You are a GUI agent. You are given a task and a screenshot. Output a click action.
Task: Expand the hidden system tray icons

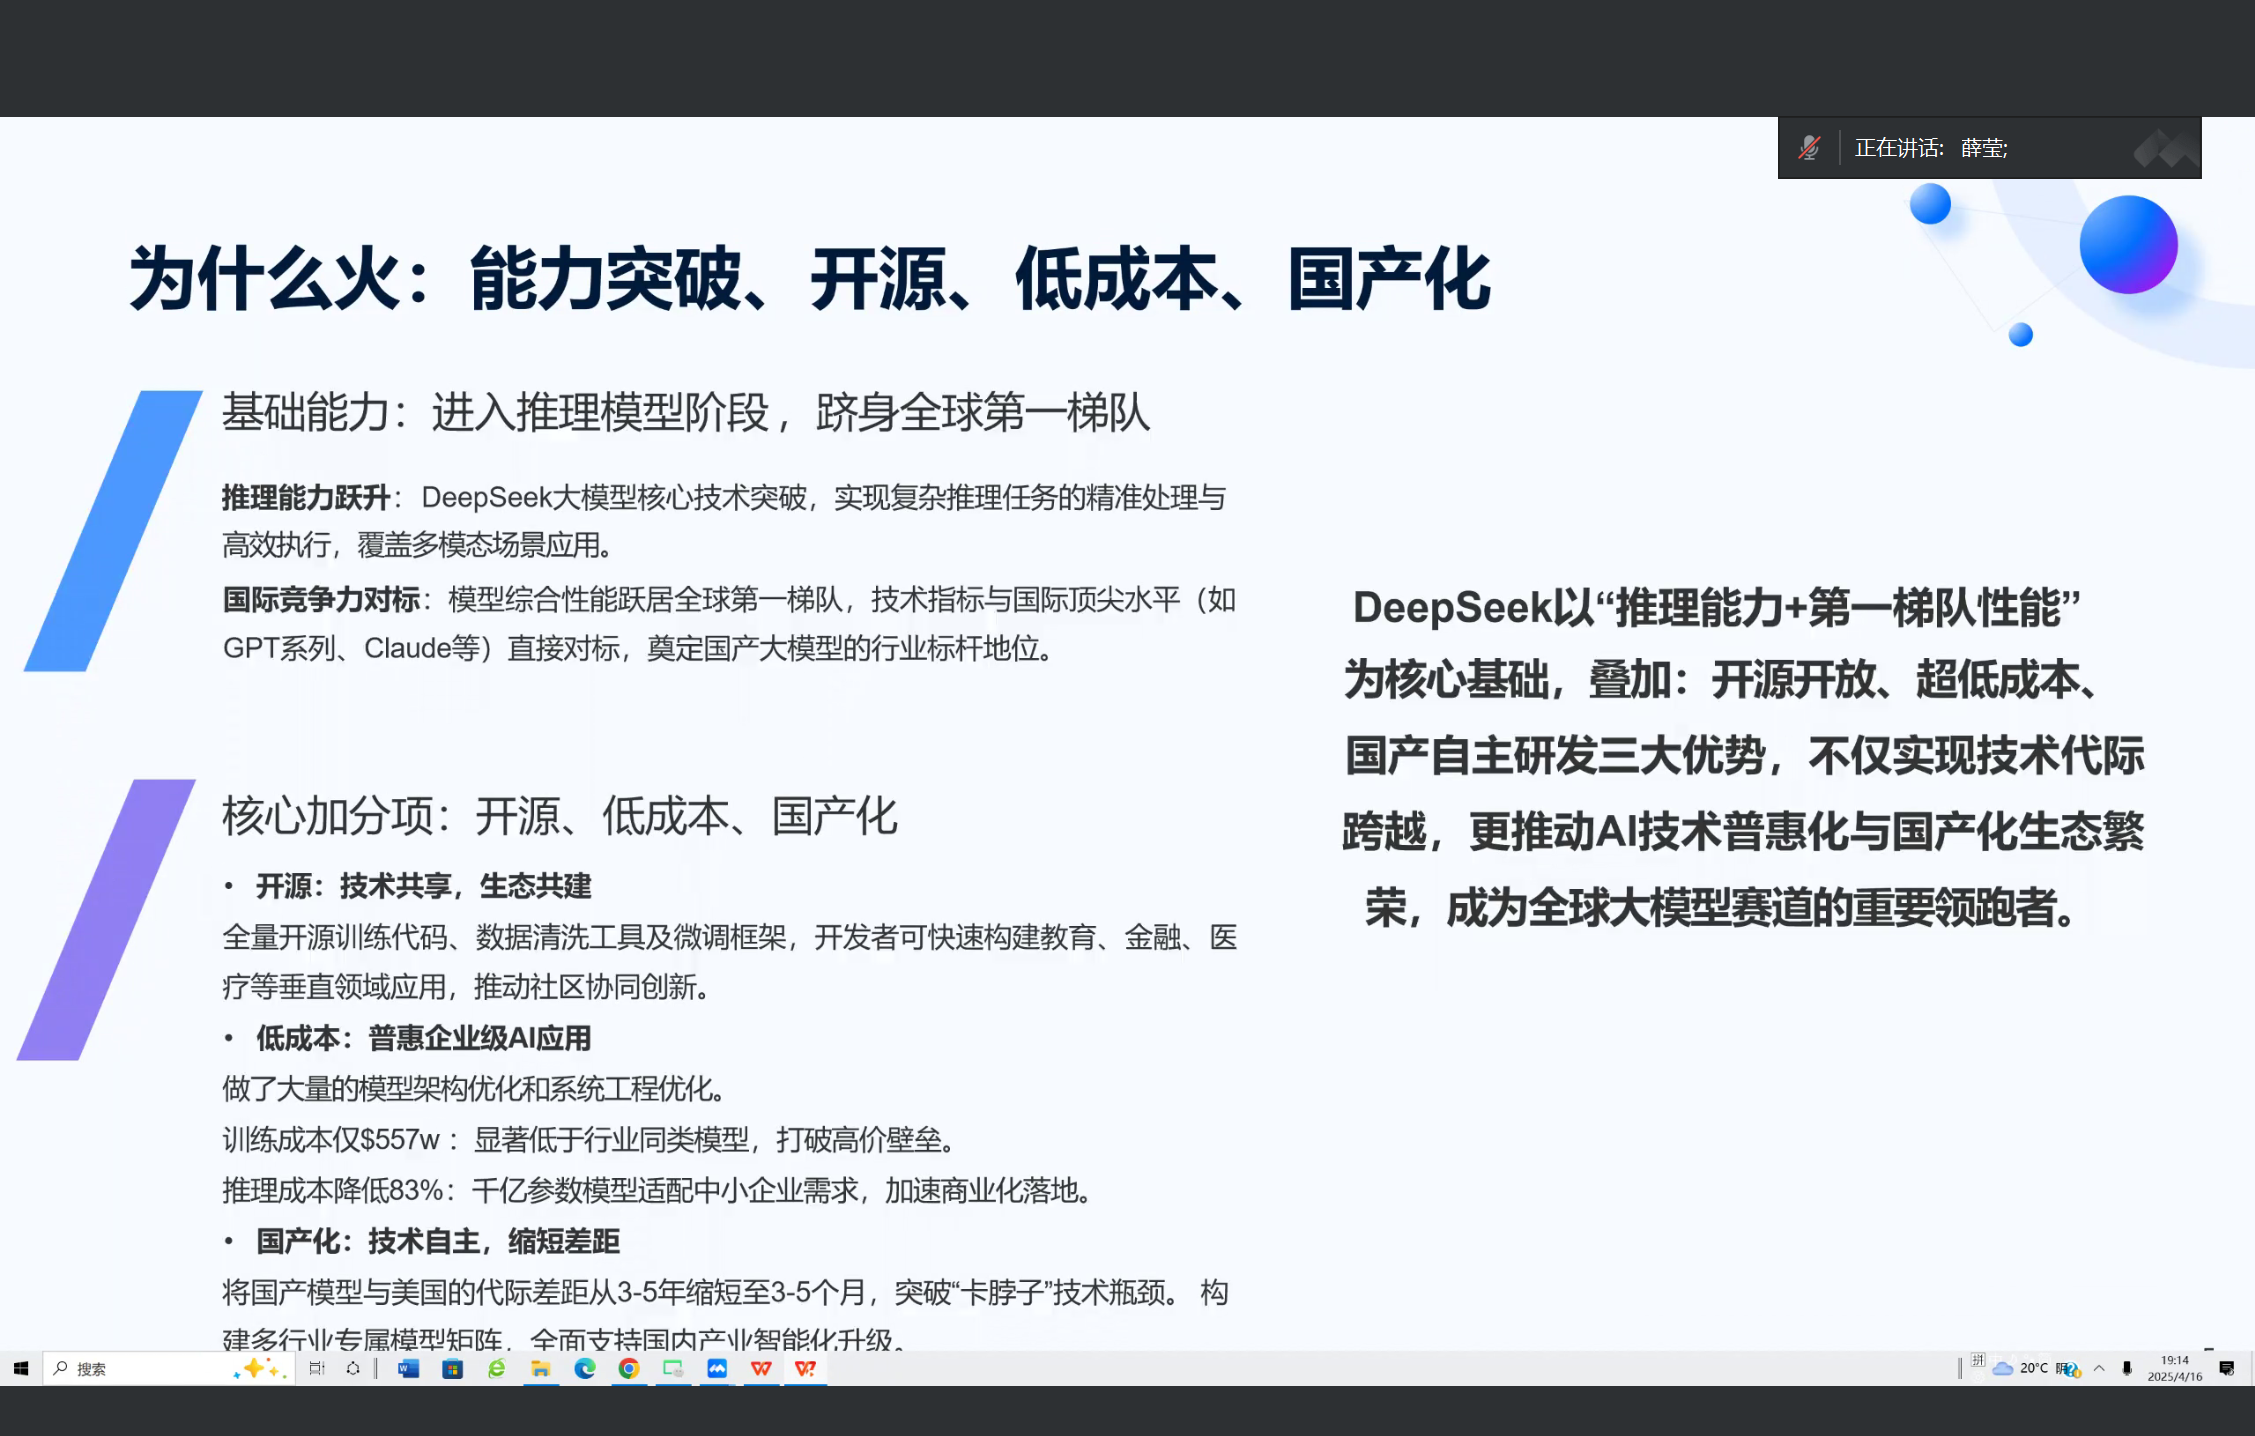[x=2099, y=1368]
